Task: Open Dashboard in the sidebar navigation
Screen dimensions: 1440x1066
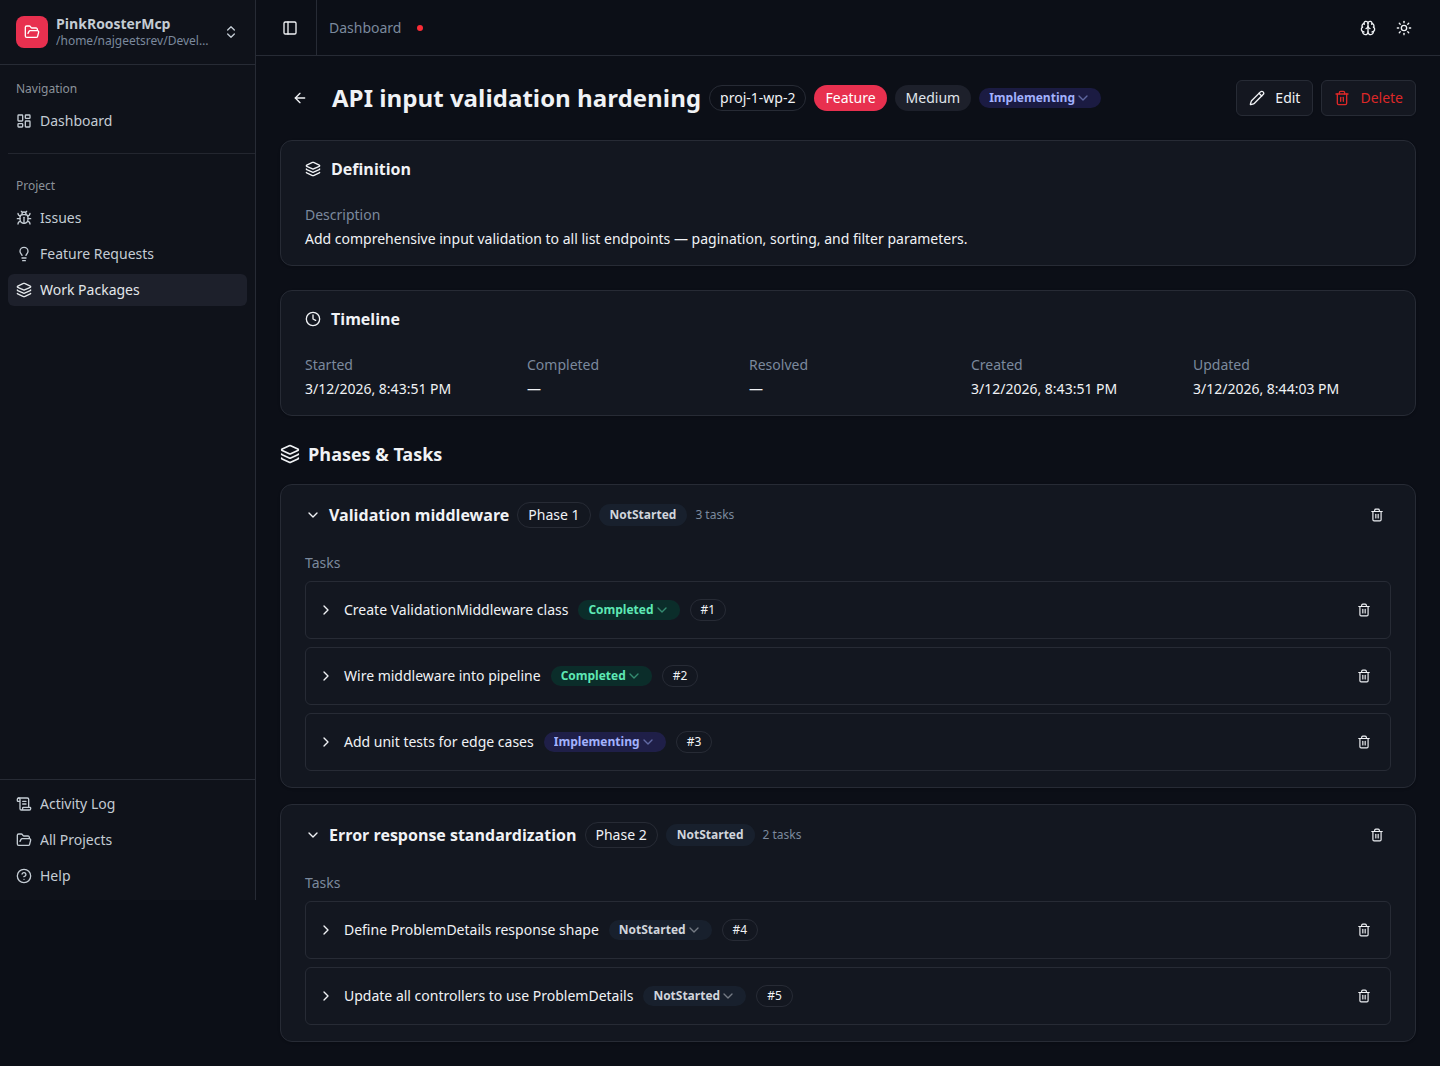Action: pos(127,121)
